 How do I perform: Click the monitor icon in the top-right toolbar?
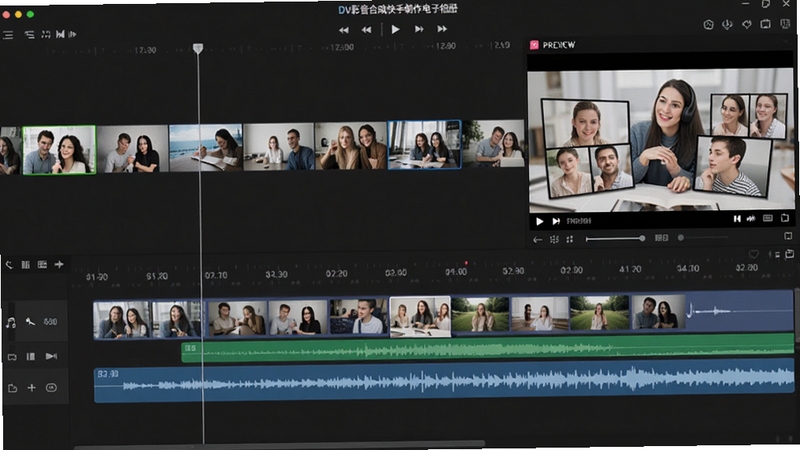pyautogui.click(x=765, y=23)
